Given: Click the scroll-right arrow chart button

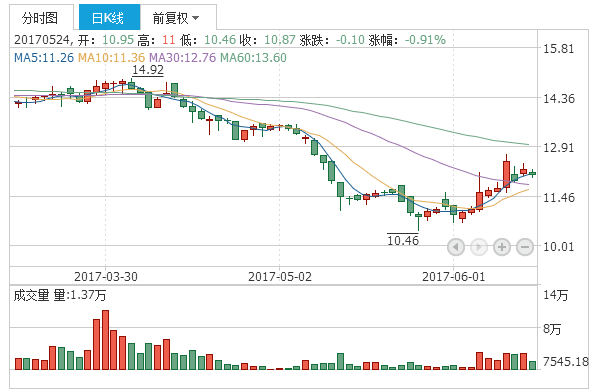Looking at the screenshot, I should (x=479, y=247).
